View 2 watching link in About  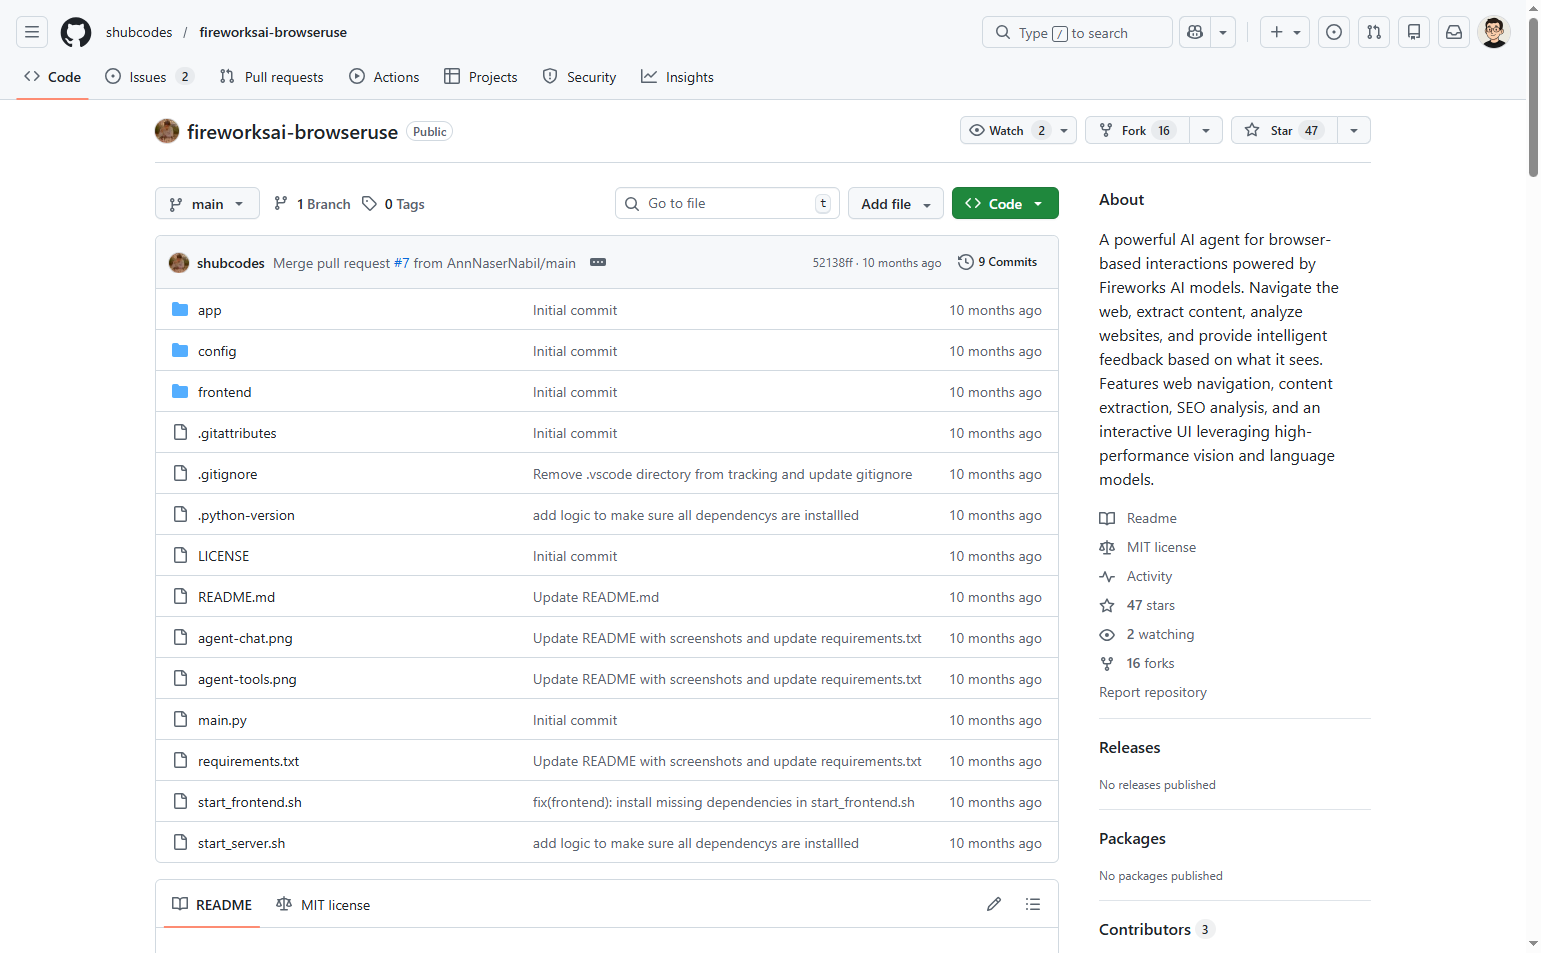pyautogui.click(x=1147, y=634)
